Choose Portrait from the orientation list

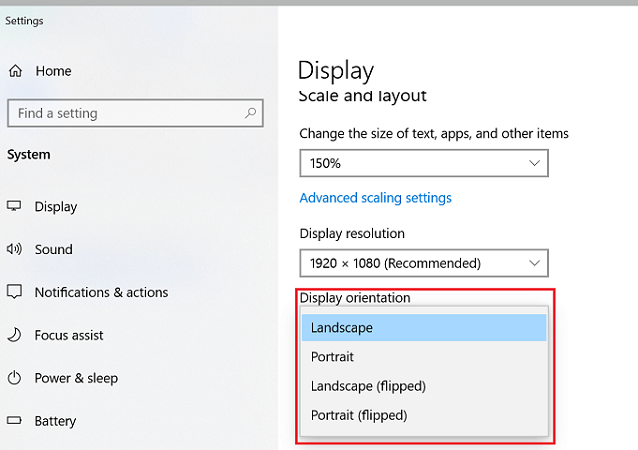click(x=424, y=357)
